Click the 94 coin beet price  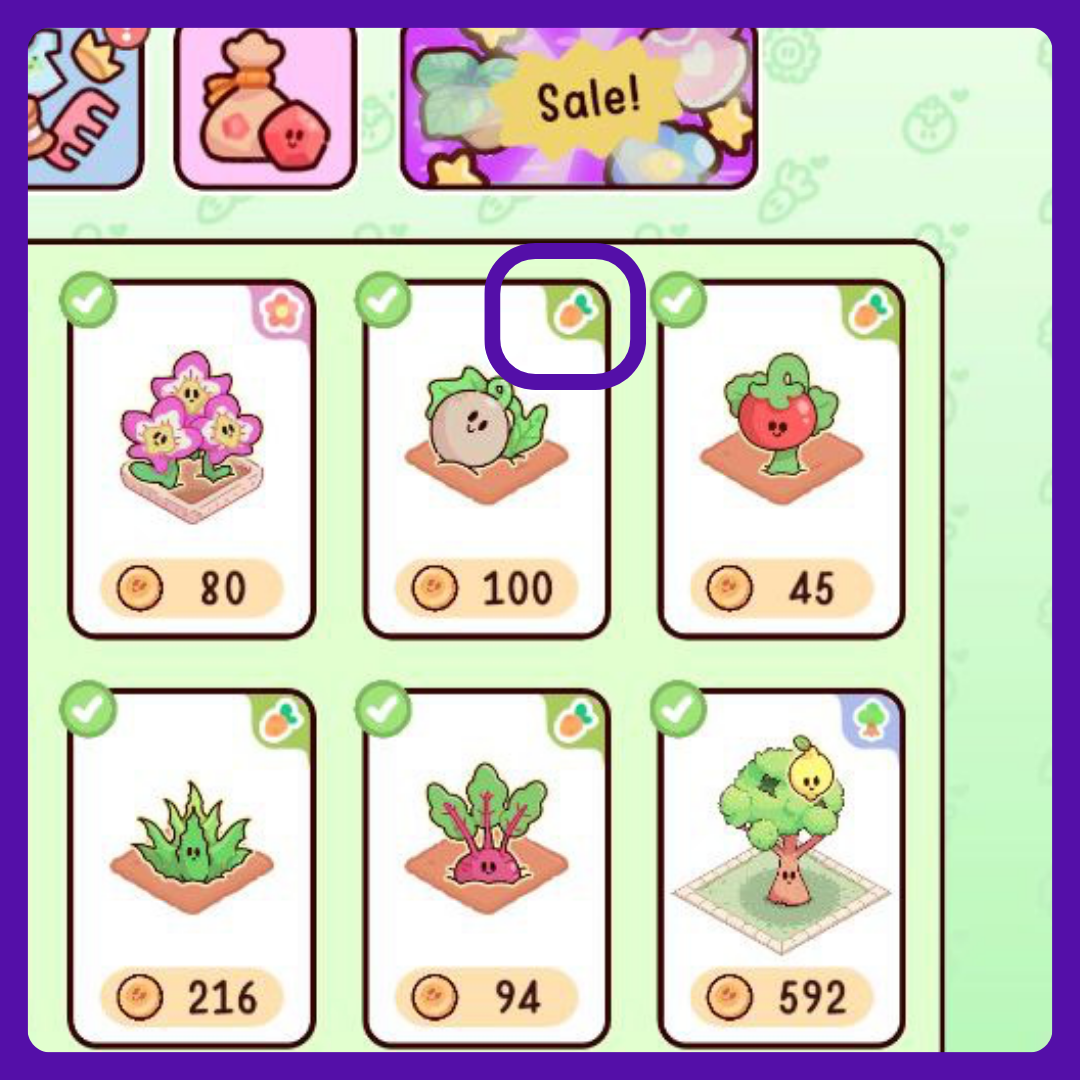pyautogui.click(x=486, y=997)
